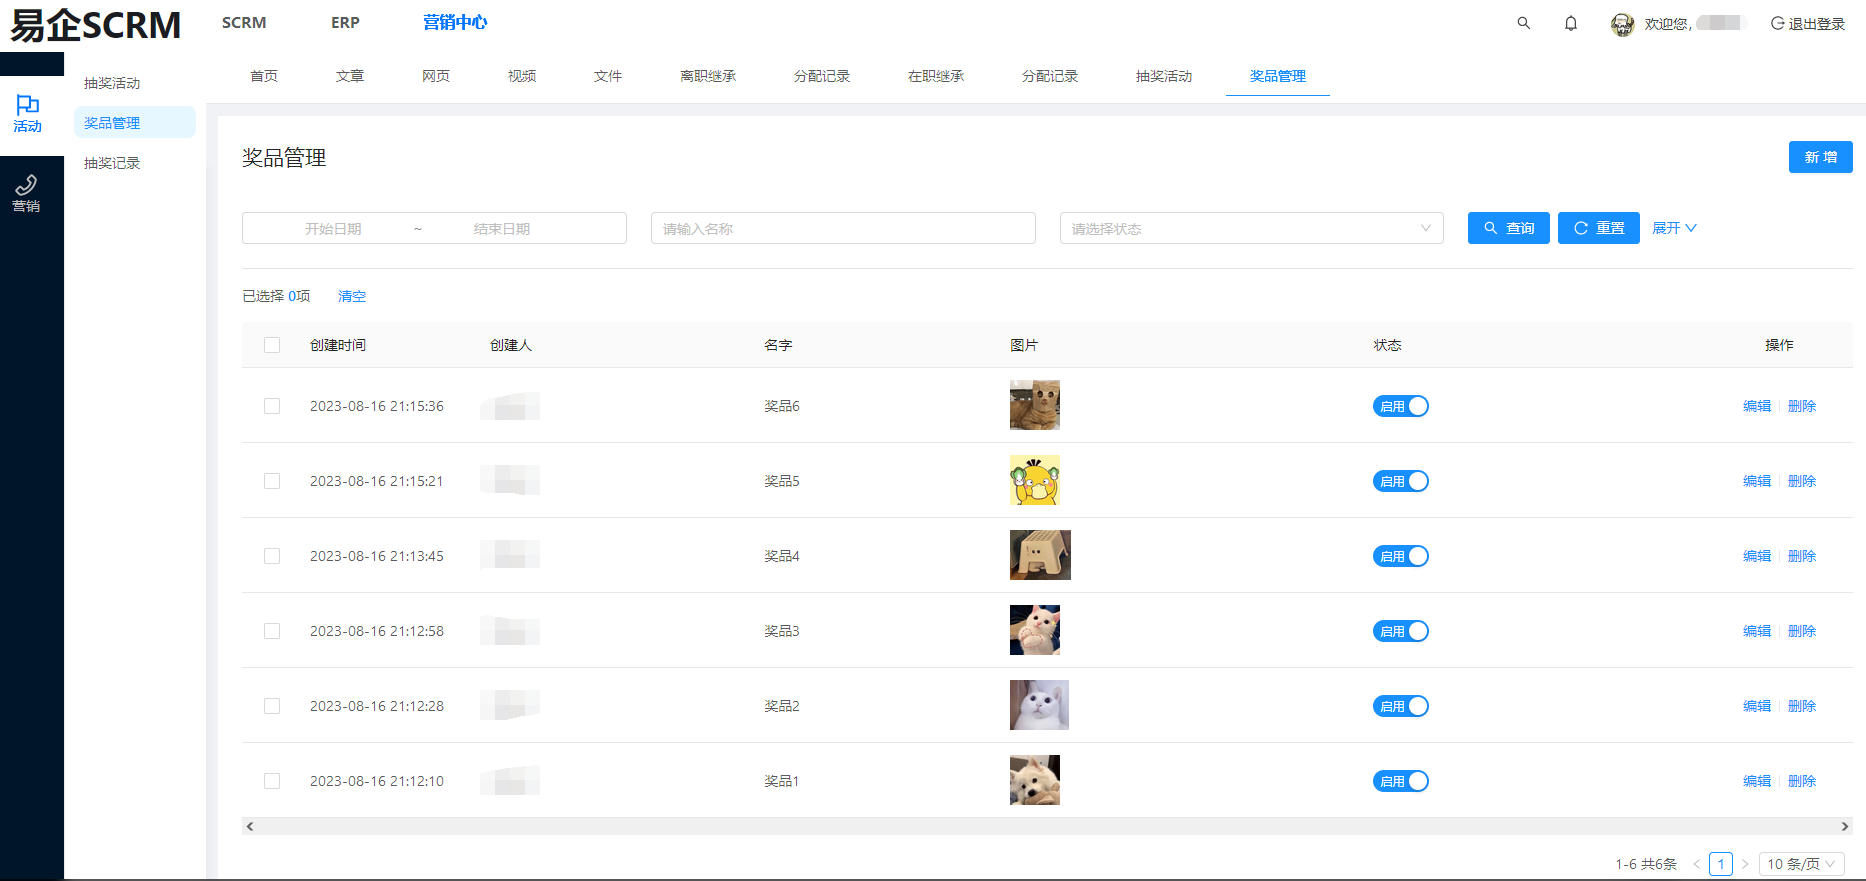Disable the 启用 switch for 奖品3

pyautogui.click(x=1401, y=631)
